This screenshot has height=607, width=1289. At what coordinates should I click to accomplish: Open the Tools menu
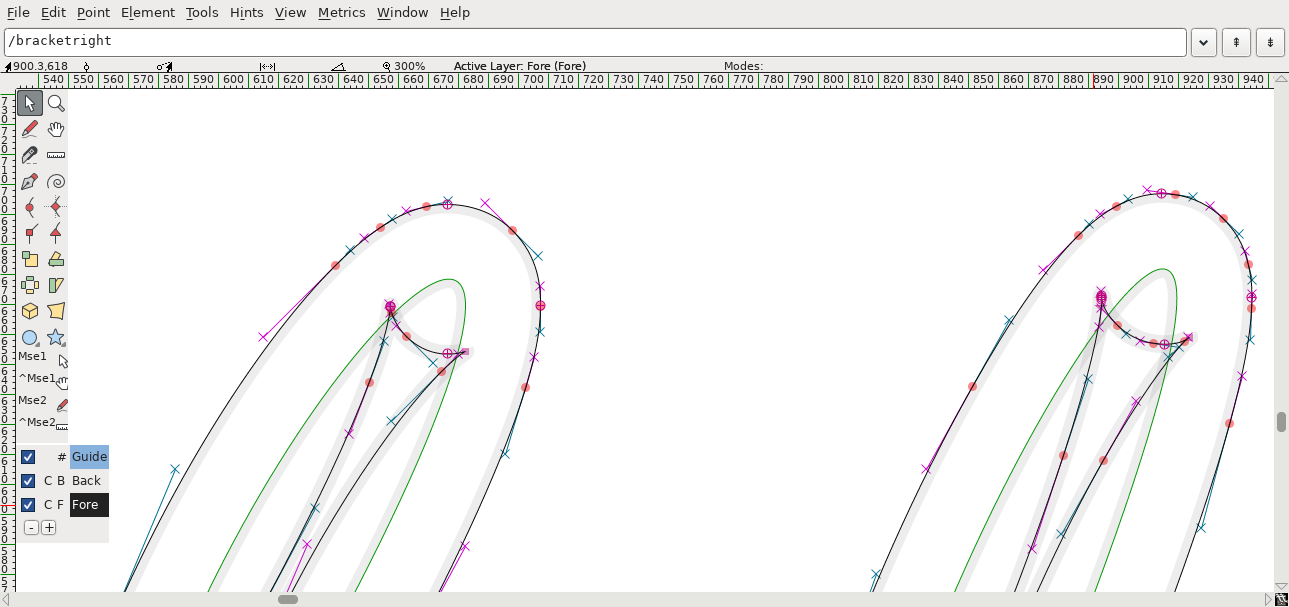202,12
